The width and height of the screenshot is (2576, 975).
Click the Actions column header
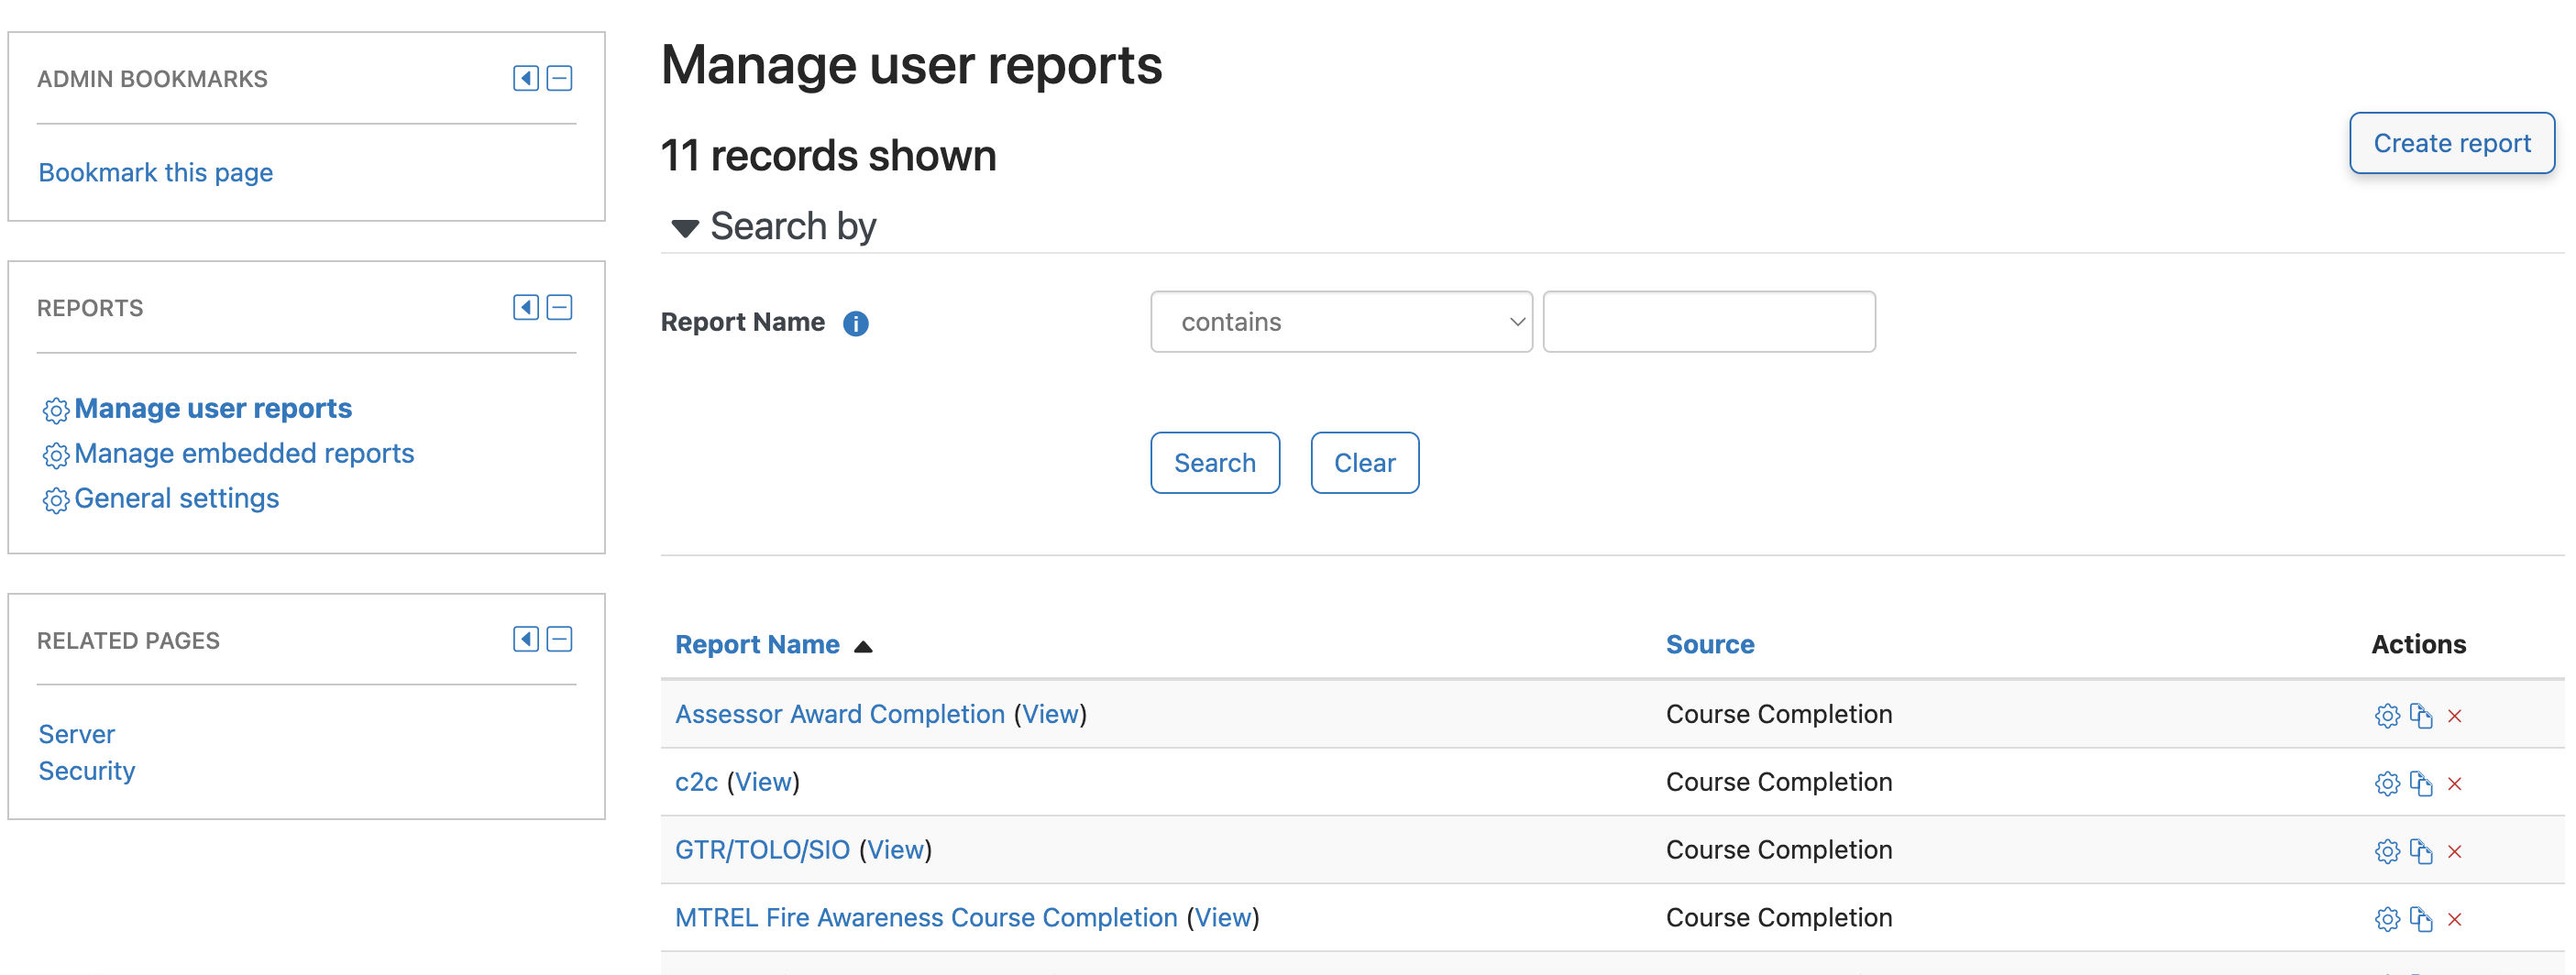pos(2418,645)
